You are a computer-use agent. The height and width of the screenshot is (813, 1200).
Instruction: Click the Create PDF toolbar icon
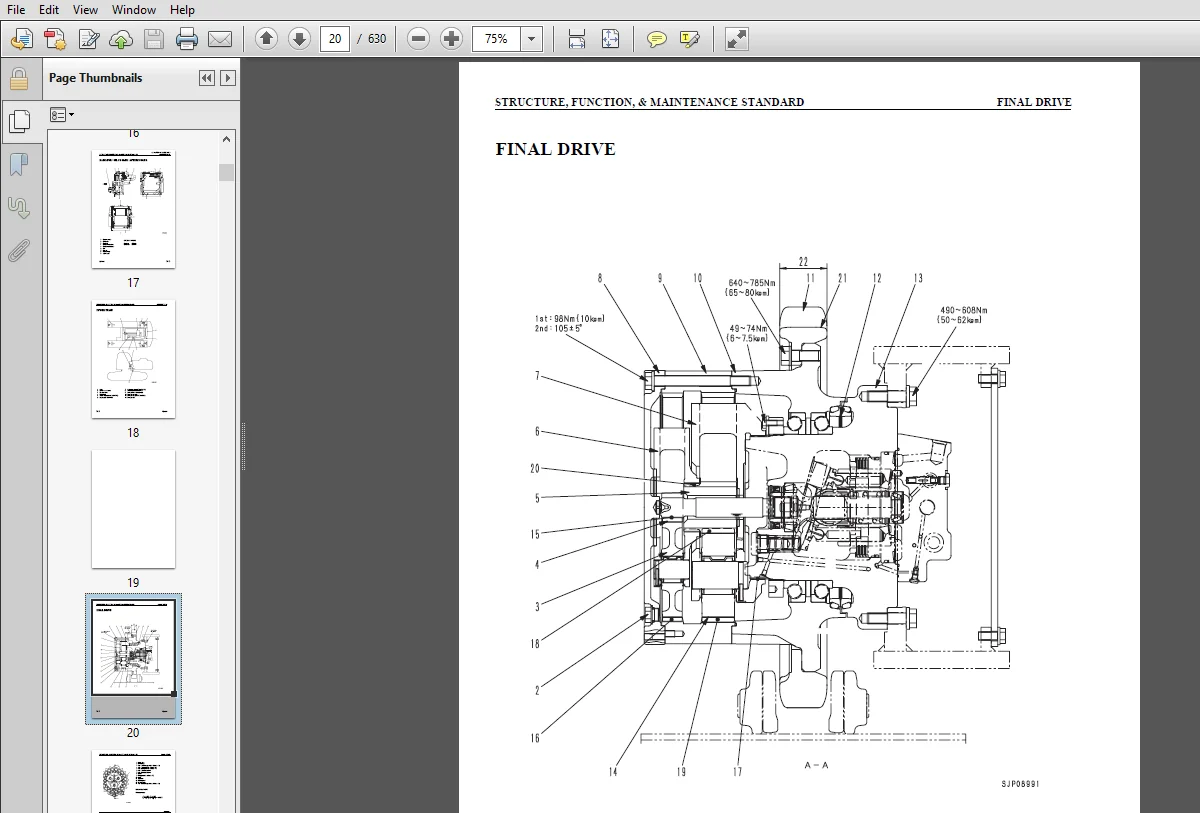point(21,39)
